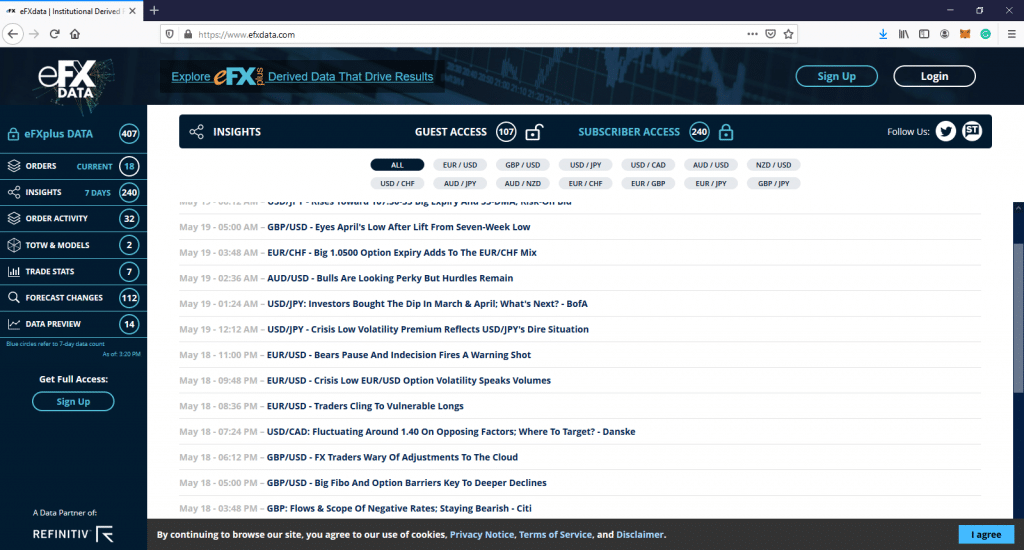This screenshot has height=550, width=1024.
Task: Open Twitter follow icon
Action: coord(945,131)
